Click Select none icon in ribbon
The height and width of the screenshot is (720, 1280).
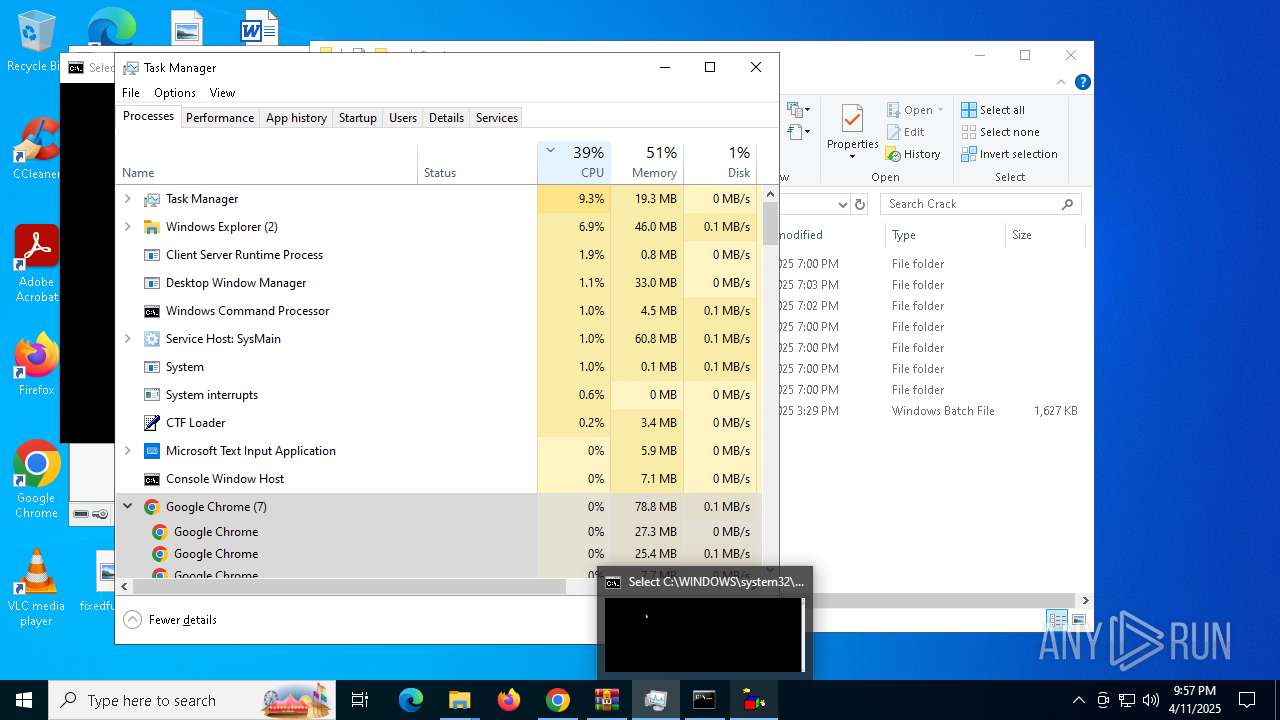coord(969,132)
